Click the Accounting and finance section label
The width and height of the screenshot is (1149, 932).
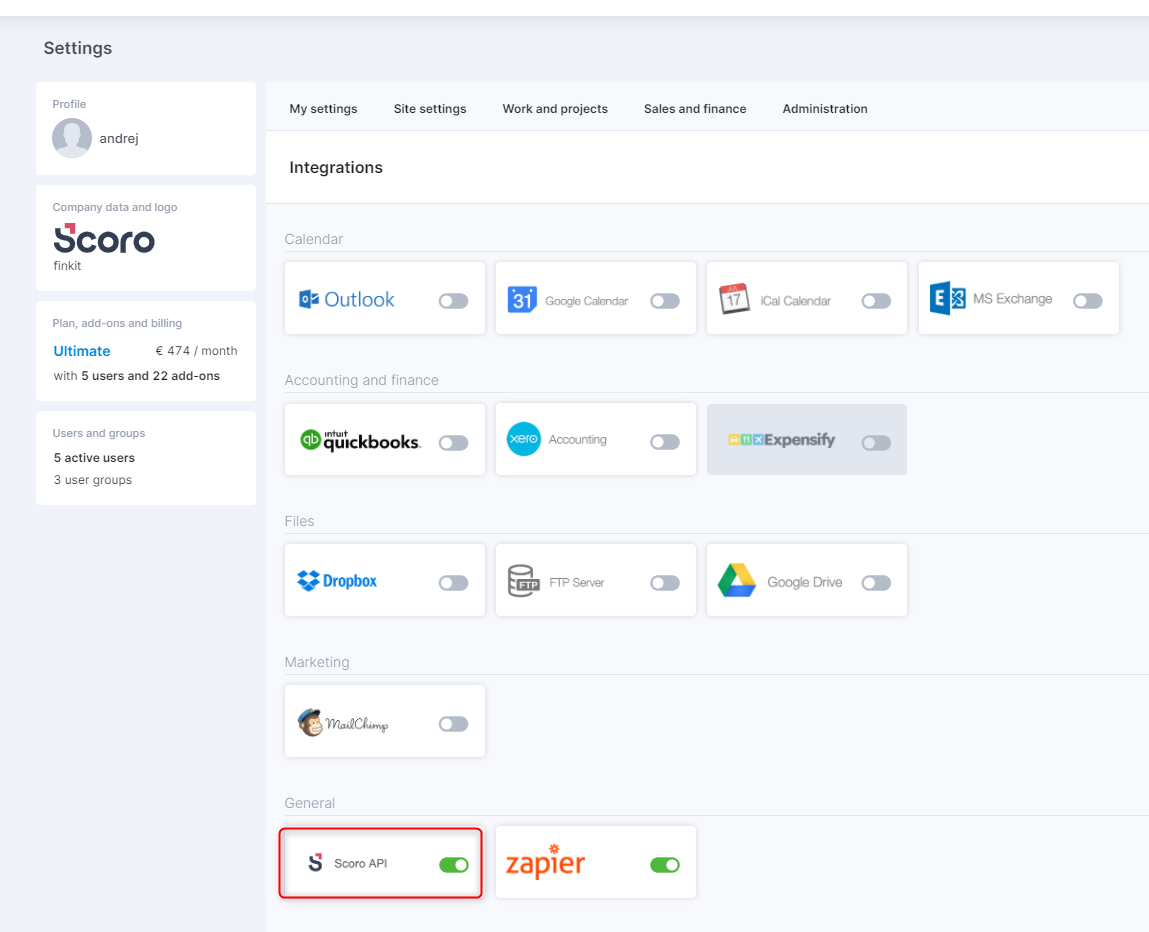click(361, 380)
